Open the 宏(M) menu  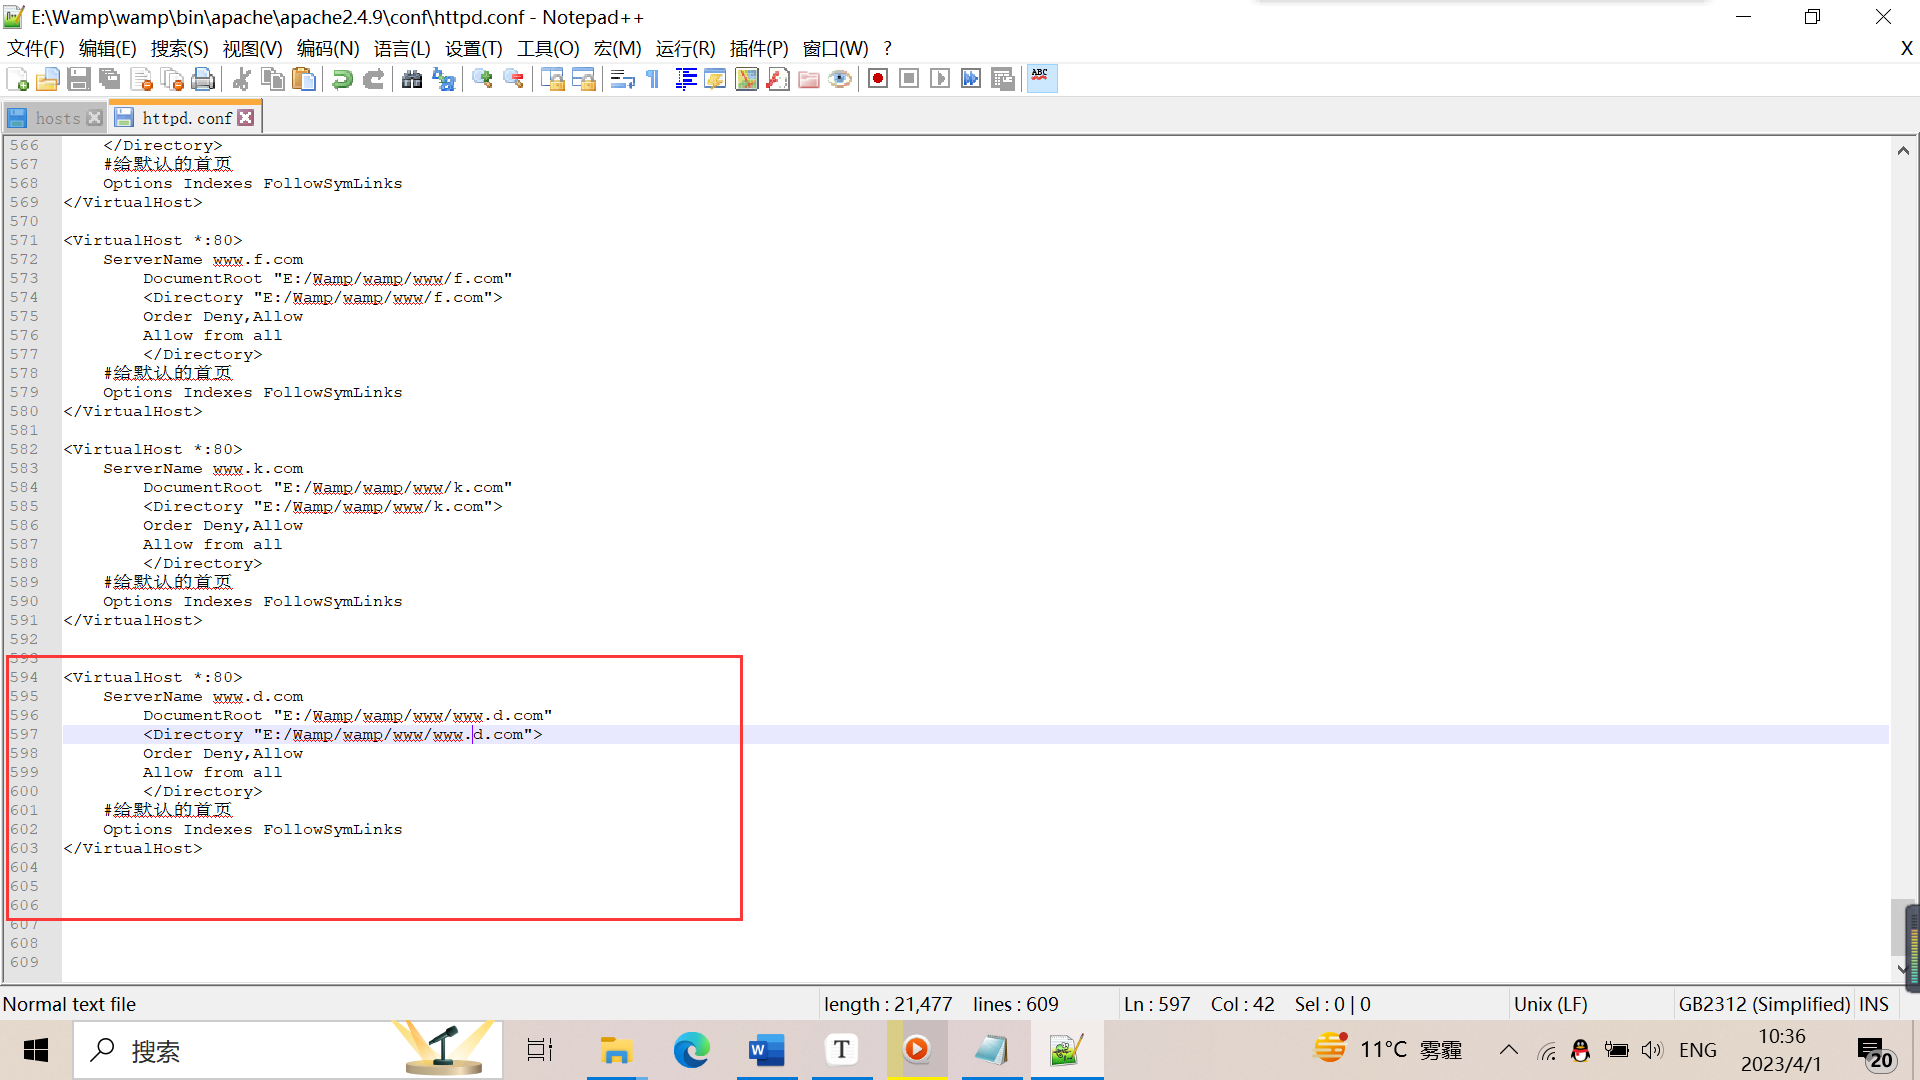tap(617, 48)
